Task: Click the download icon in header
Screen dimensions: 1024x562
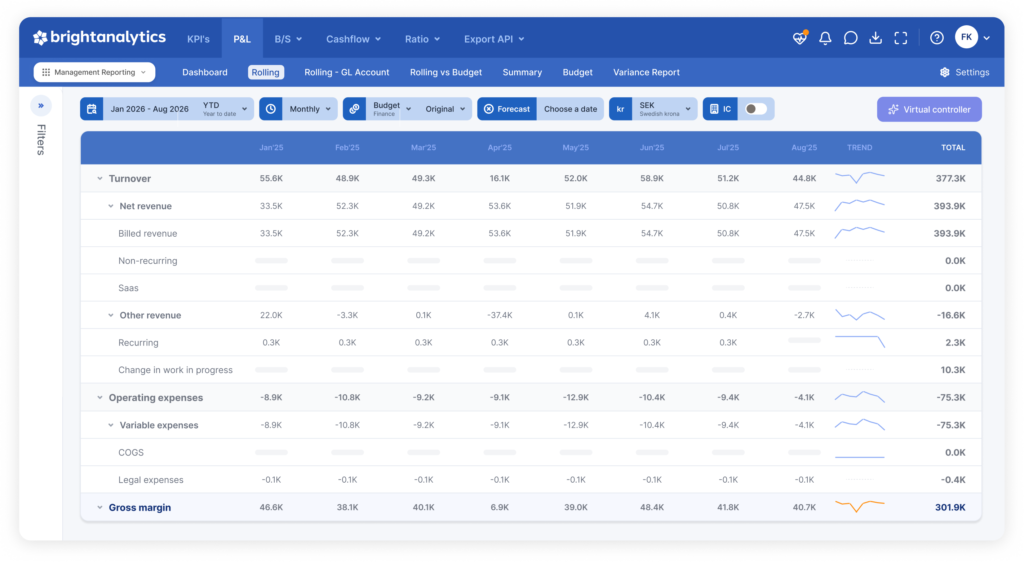Action: (875, 39)
